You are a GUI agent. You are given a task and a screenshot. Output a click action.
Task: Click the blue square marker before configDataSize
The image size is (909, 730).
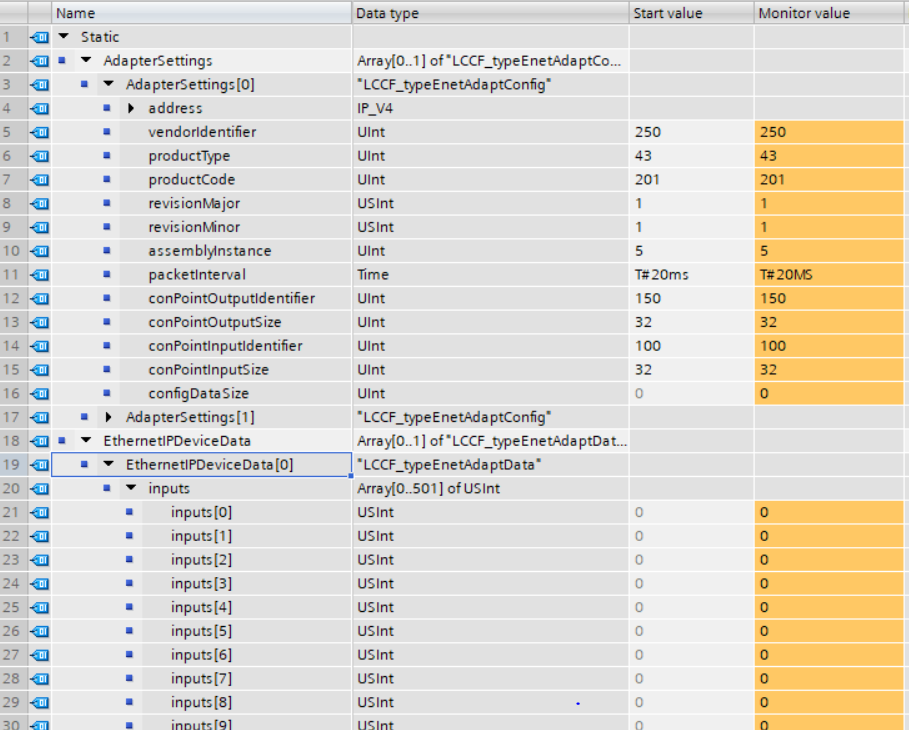(x=107, y=394)
